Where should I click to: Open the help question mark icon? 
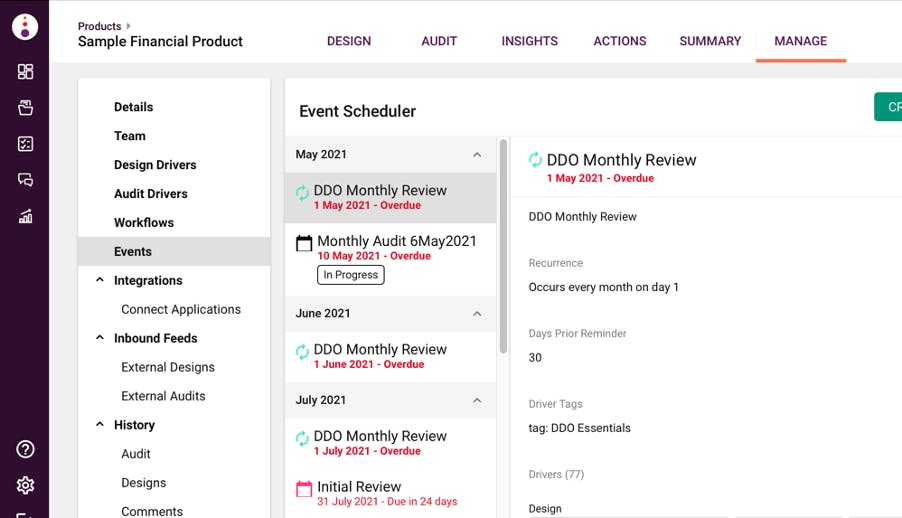pos(25,449)
